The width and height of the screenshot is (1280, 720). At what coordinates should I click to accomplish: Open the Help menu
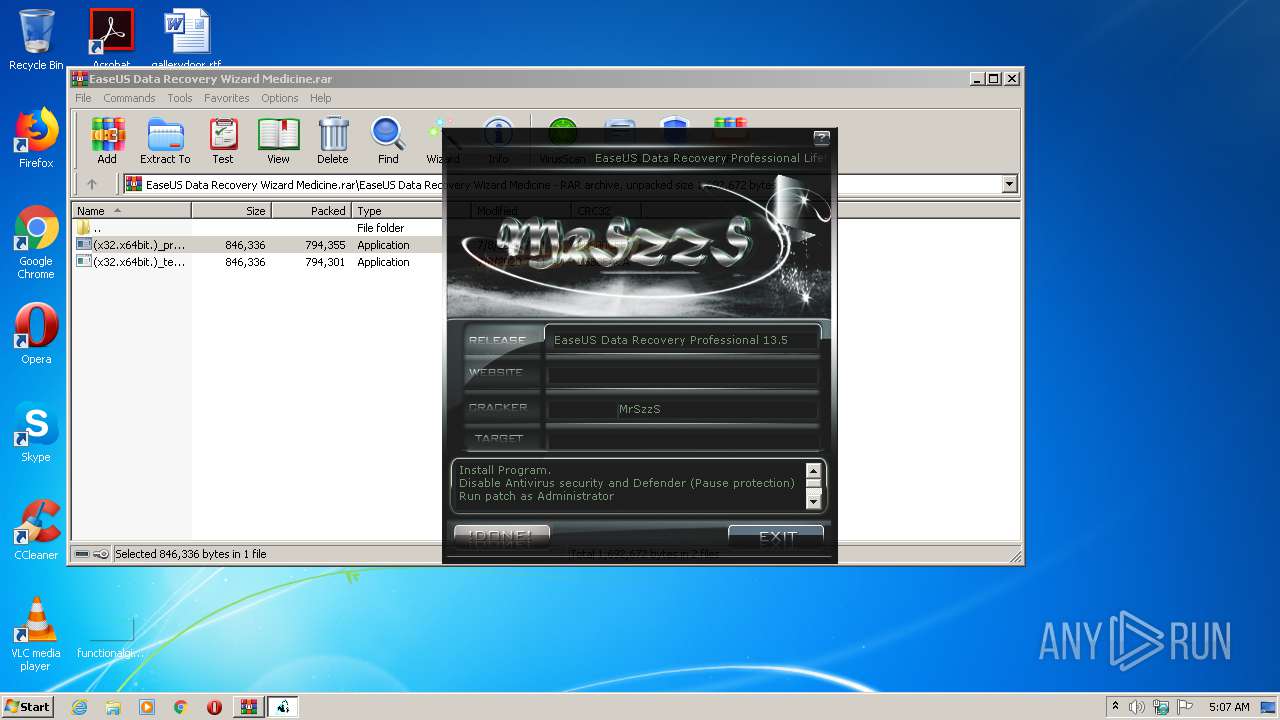click(320, 98)
